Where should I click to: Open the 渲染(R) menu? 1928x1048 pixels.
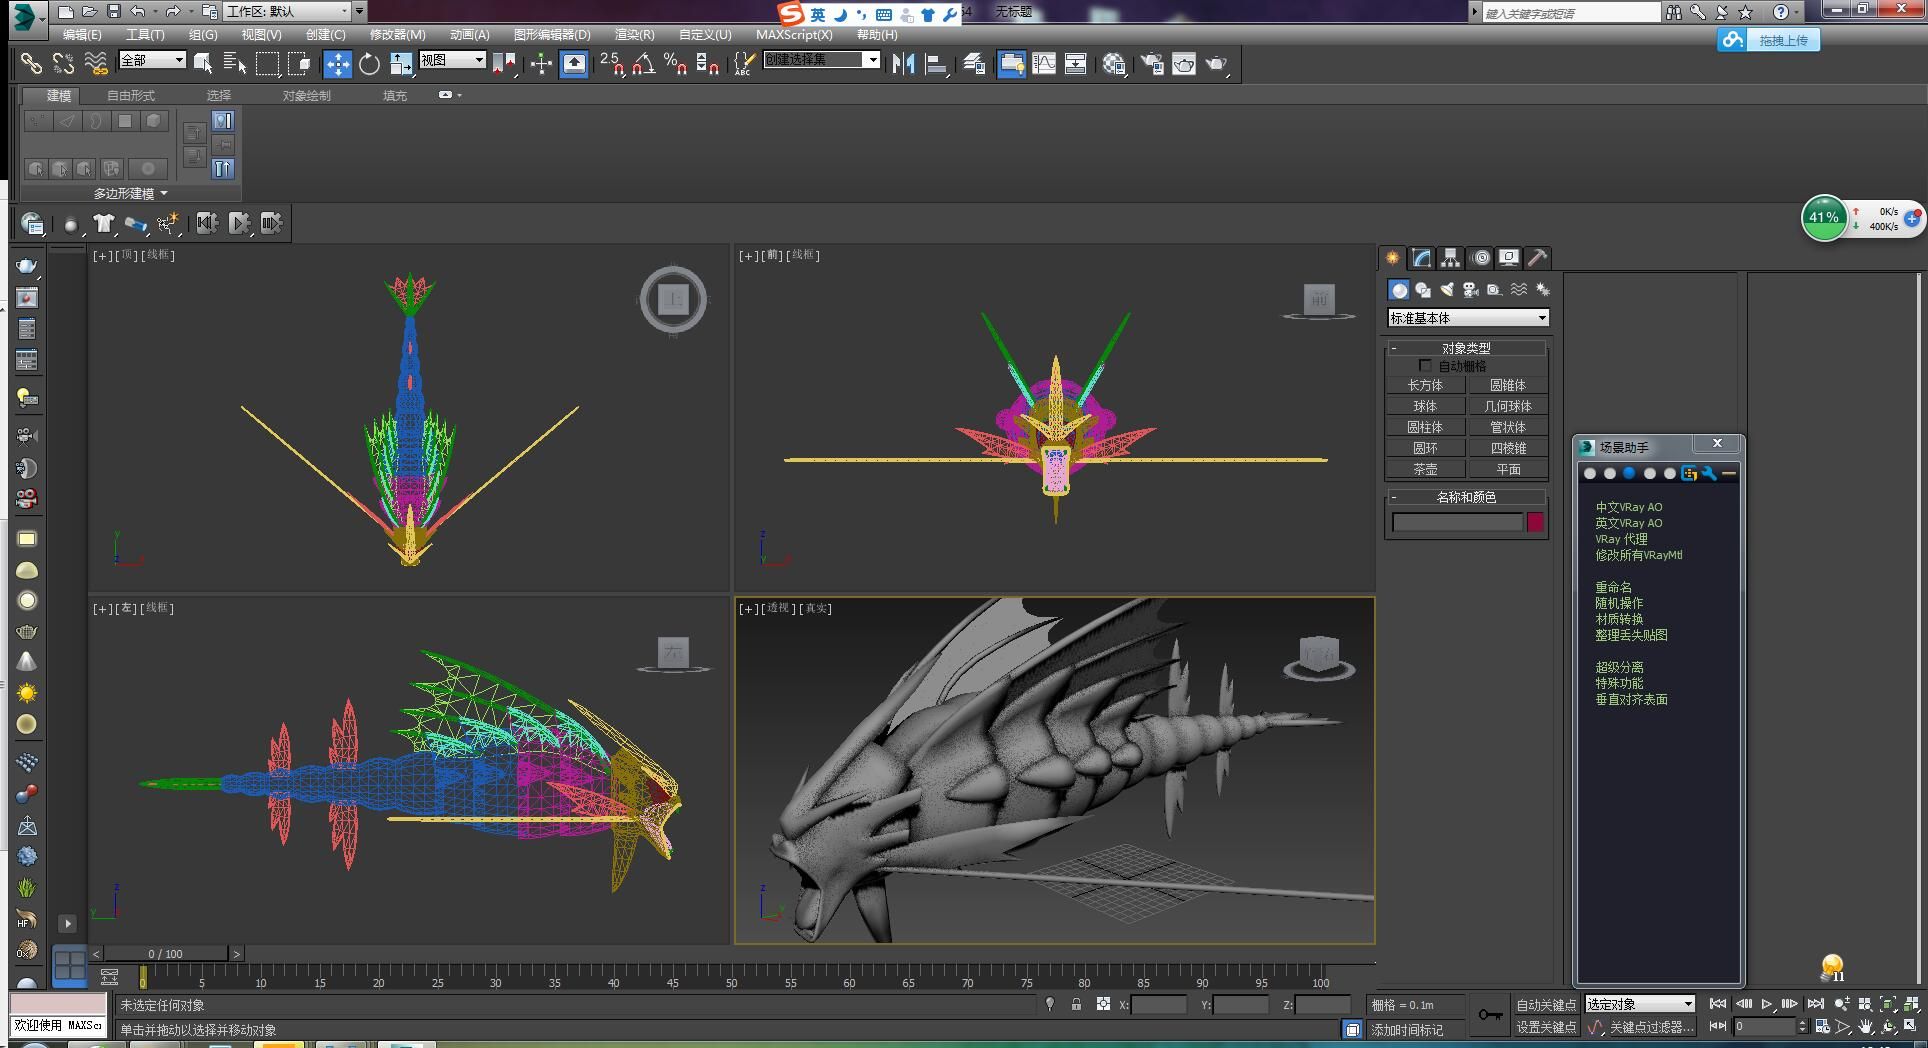point(634,34)
